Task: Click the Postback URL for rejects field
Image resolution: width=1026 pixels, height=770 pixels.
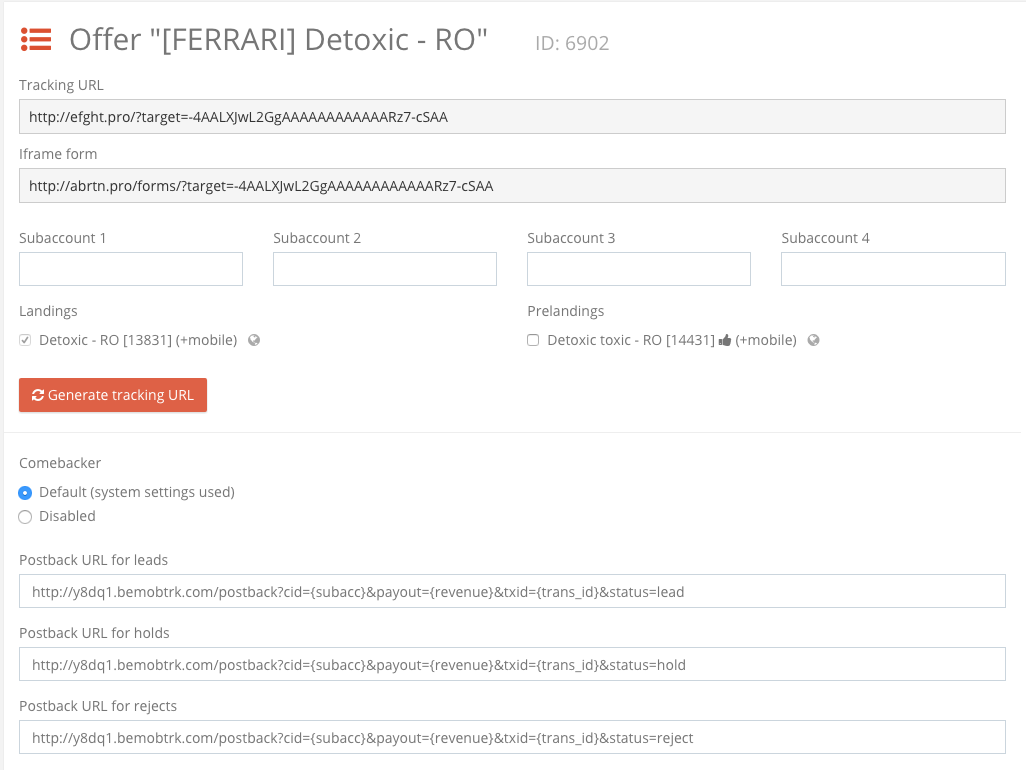Action: [512, 737]
